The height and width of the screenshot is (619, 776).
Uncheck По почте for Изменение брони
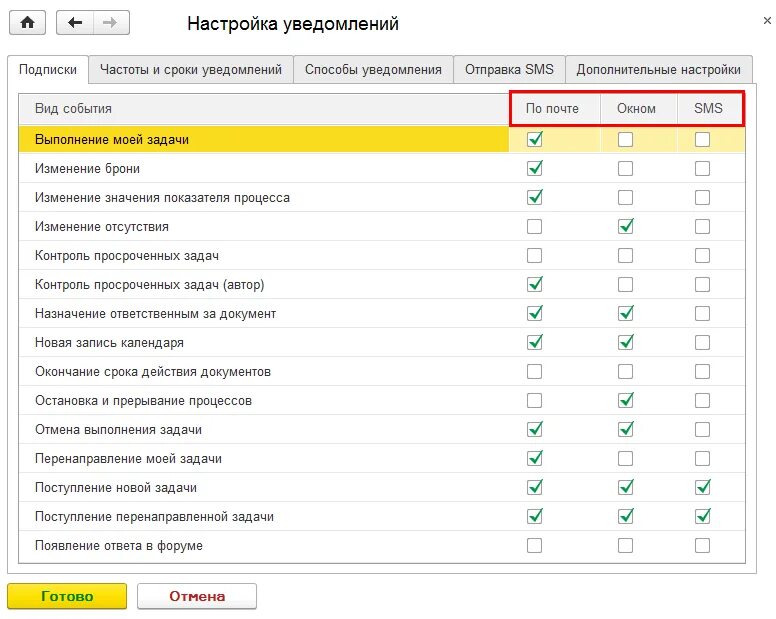click(x=534, y=169)
